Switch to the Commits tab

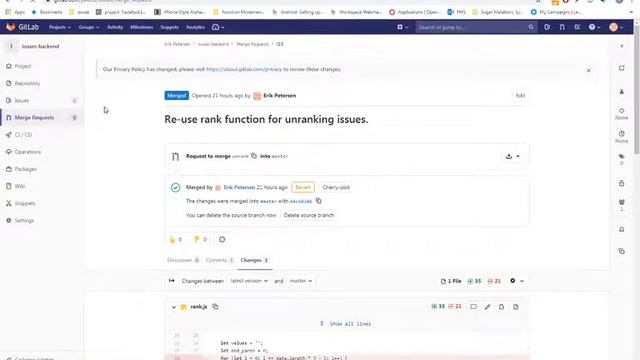click(220, 260)
